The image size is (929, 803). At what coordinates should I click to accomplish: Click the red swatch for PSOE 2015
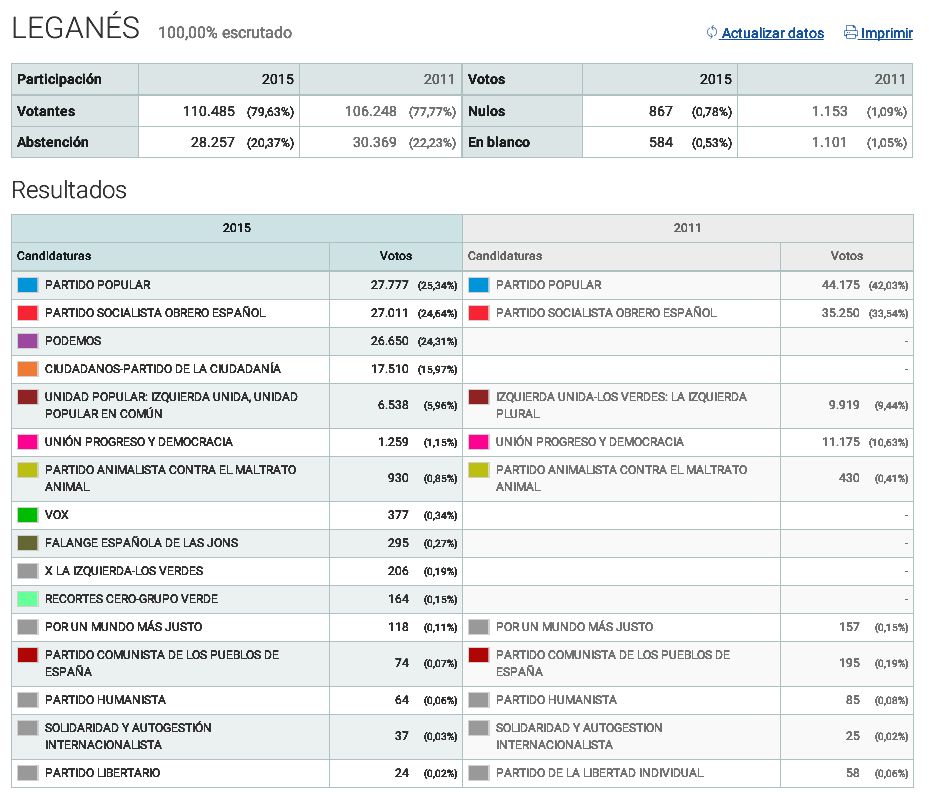(28, 313)
